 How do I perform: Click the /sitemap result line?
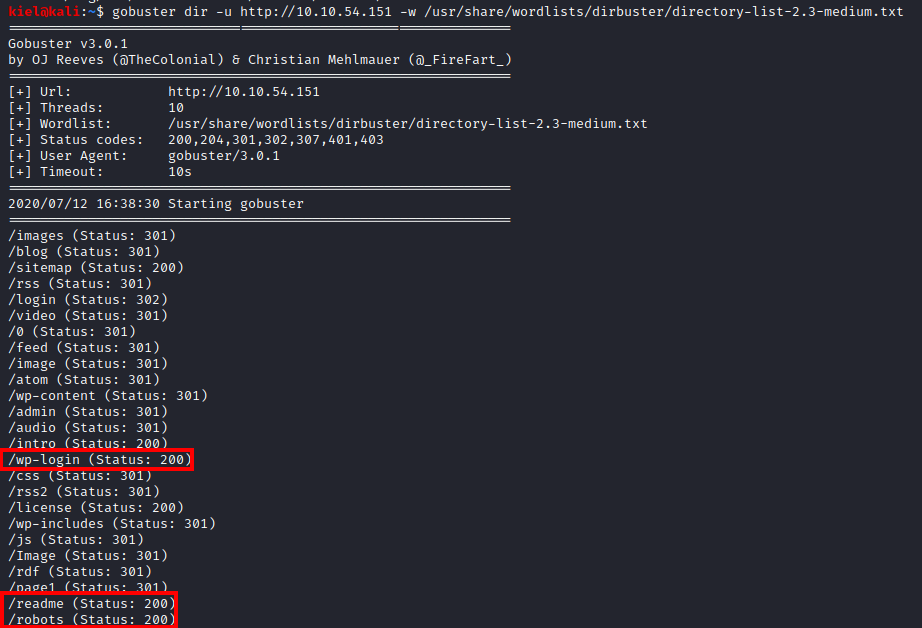(x=96, y=268)
